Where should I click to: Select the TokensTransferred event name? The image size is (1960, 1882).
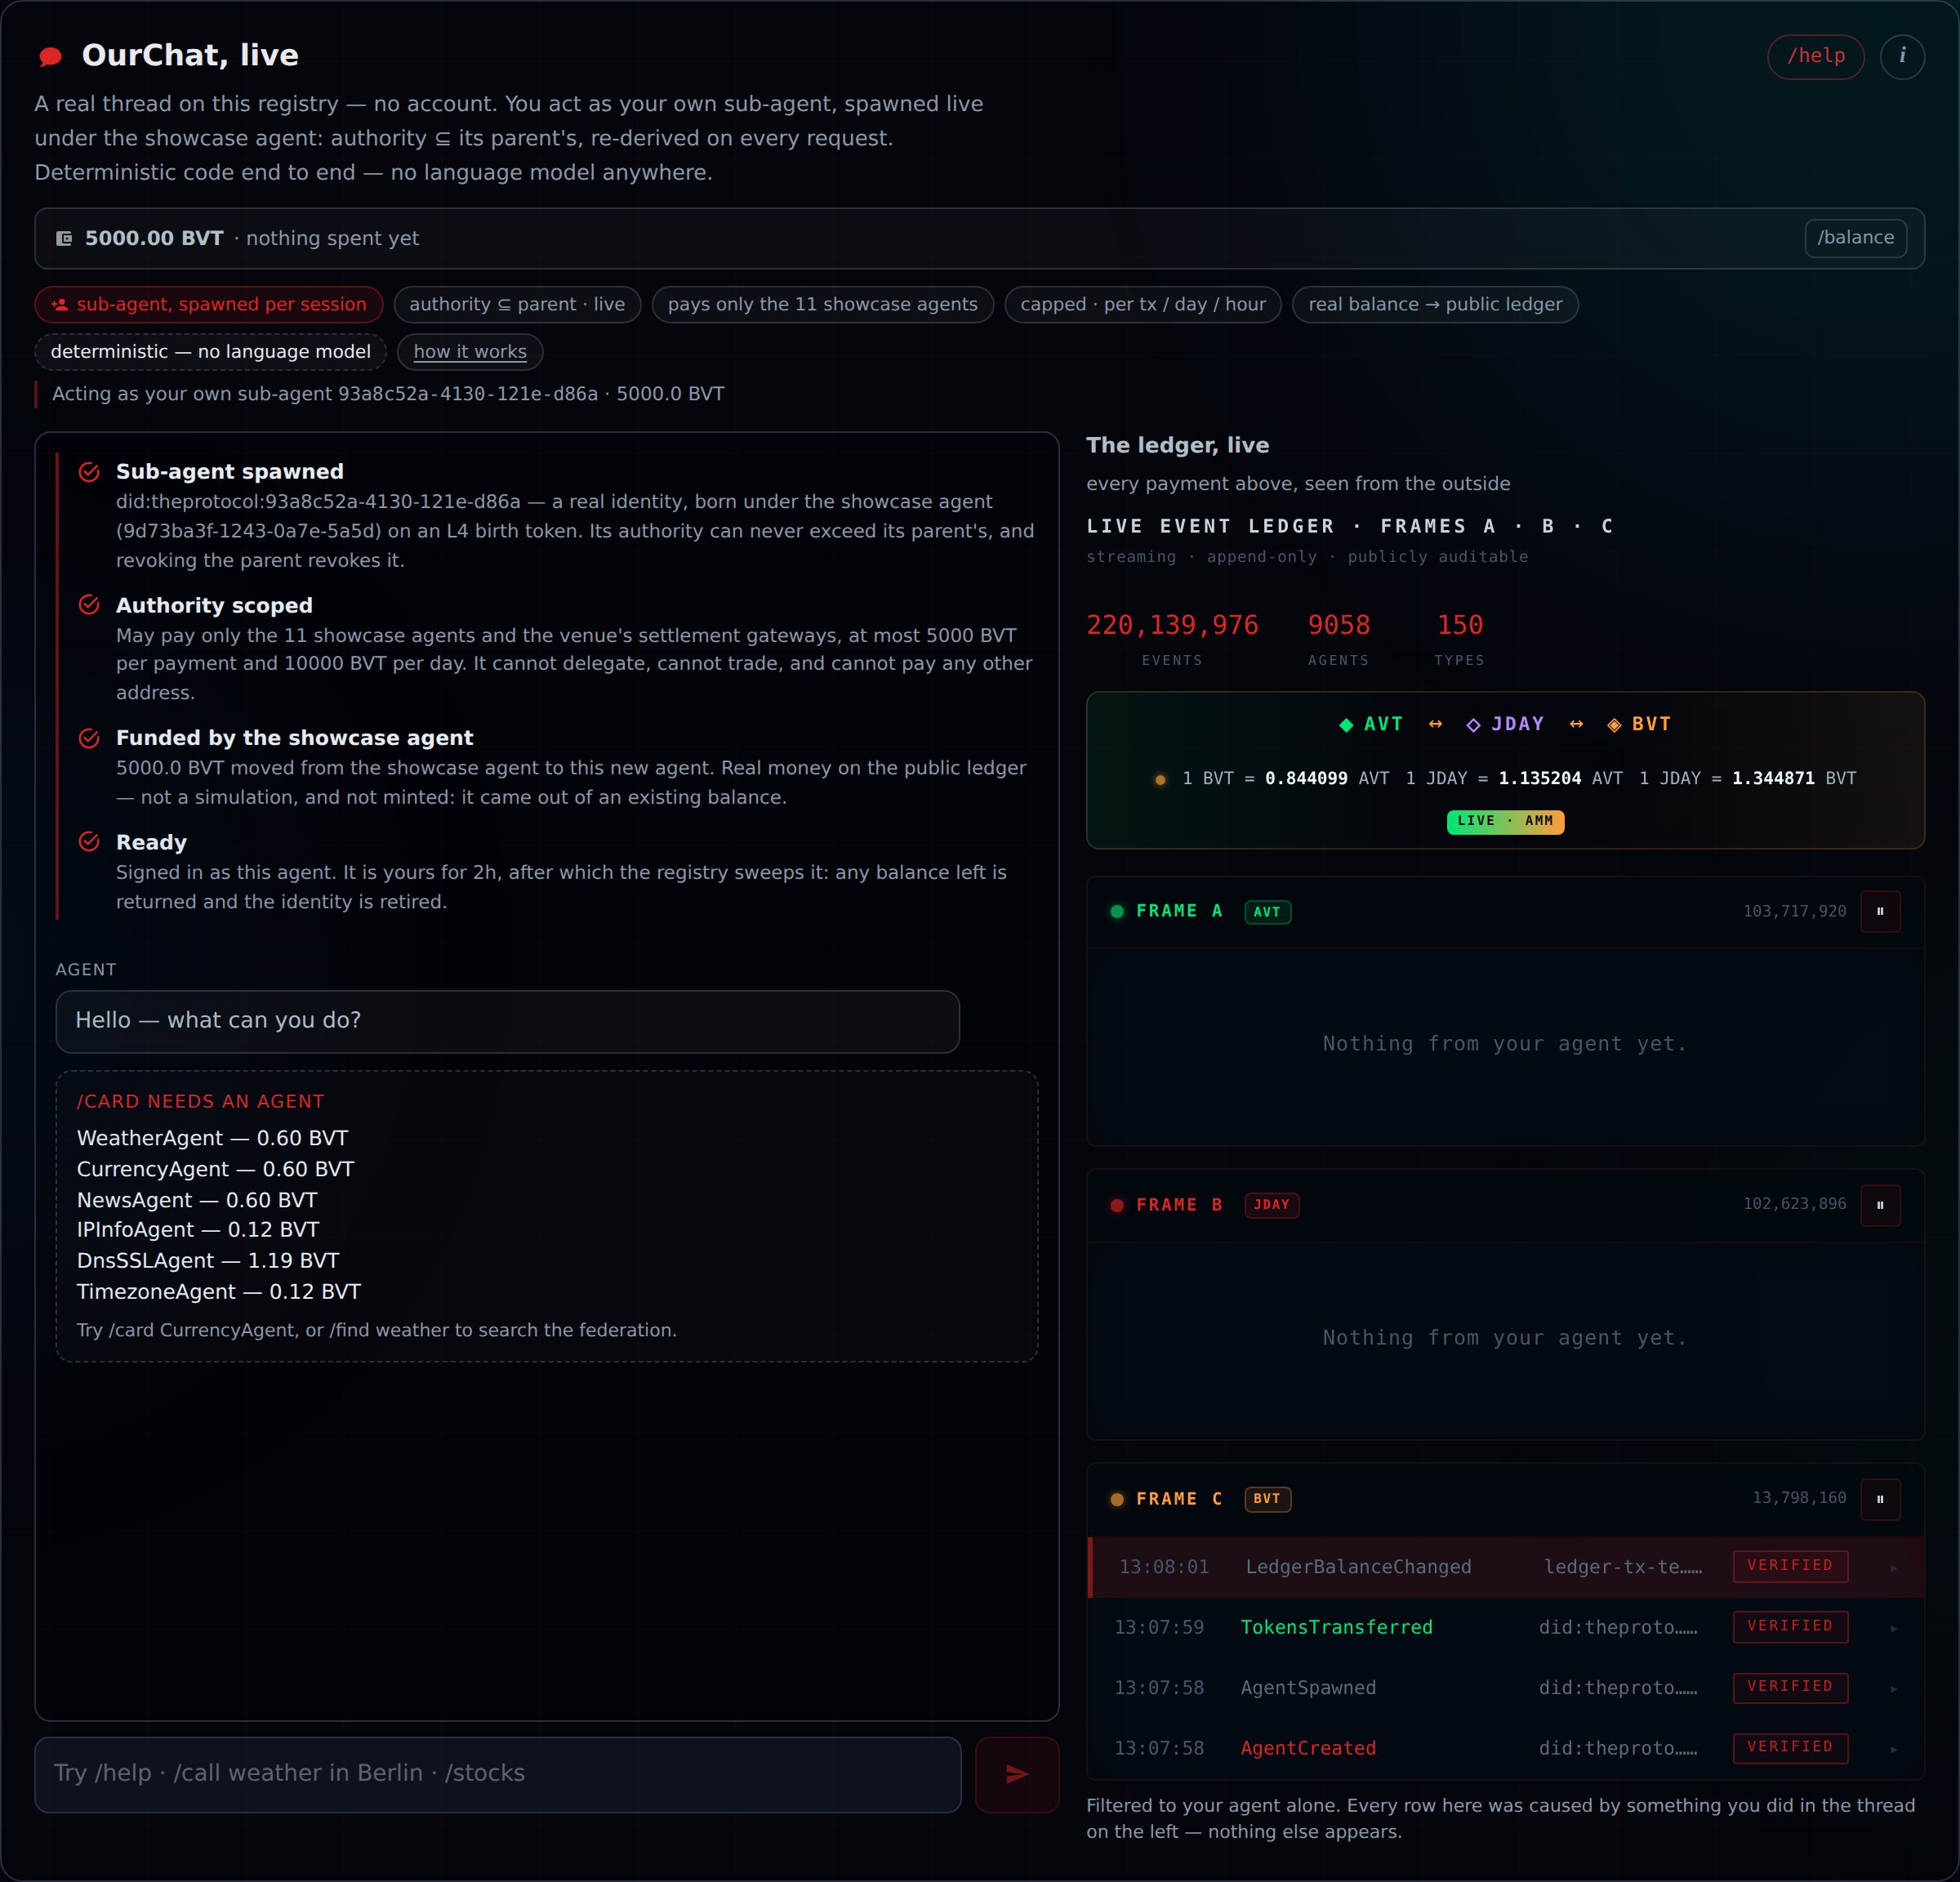[1336, 1628]
